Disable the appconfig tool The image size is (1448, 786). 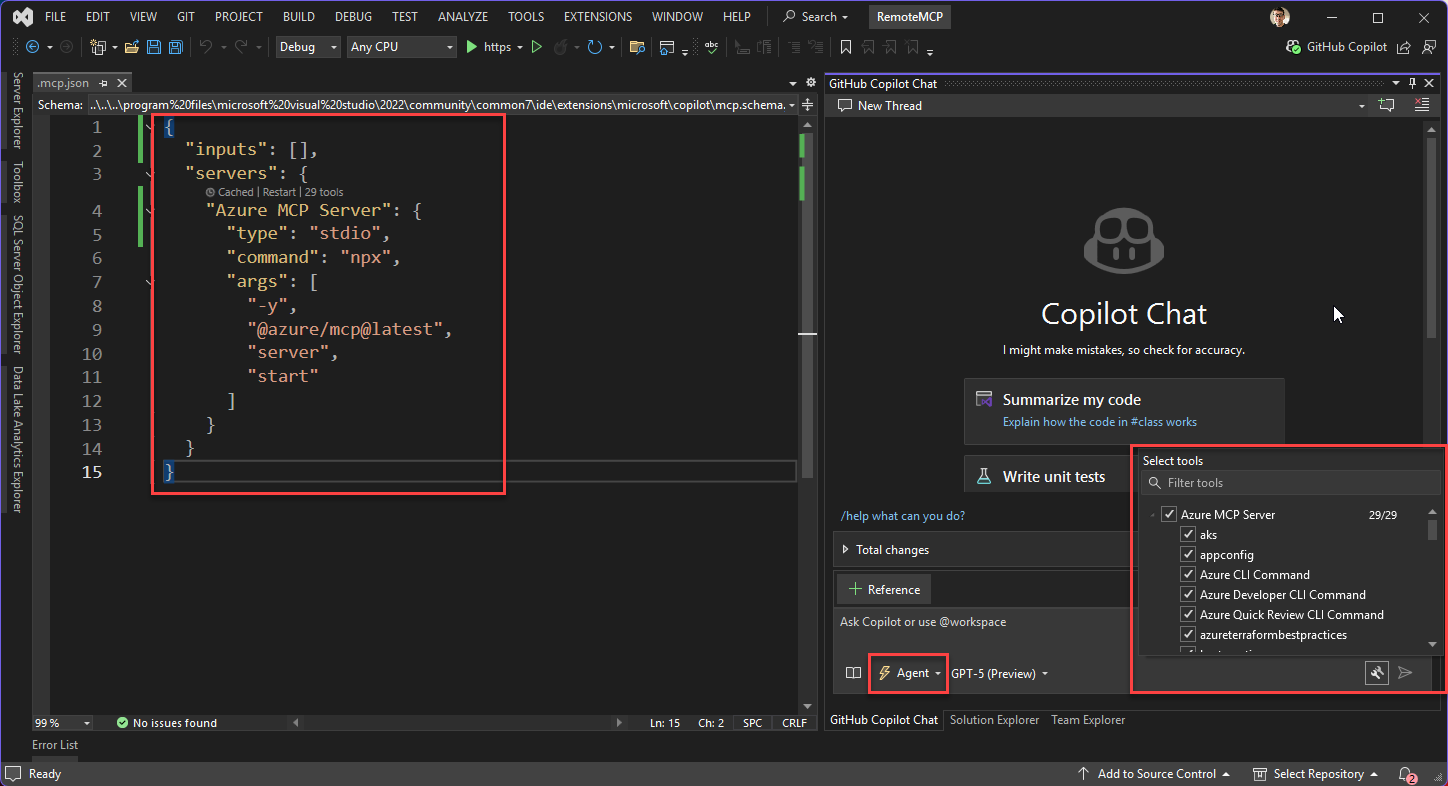point(1188,554)
